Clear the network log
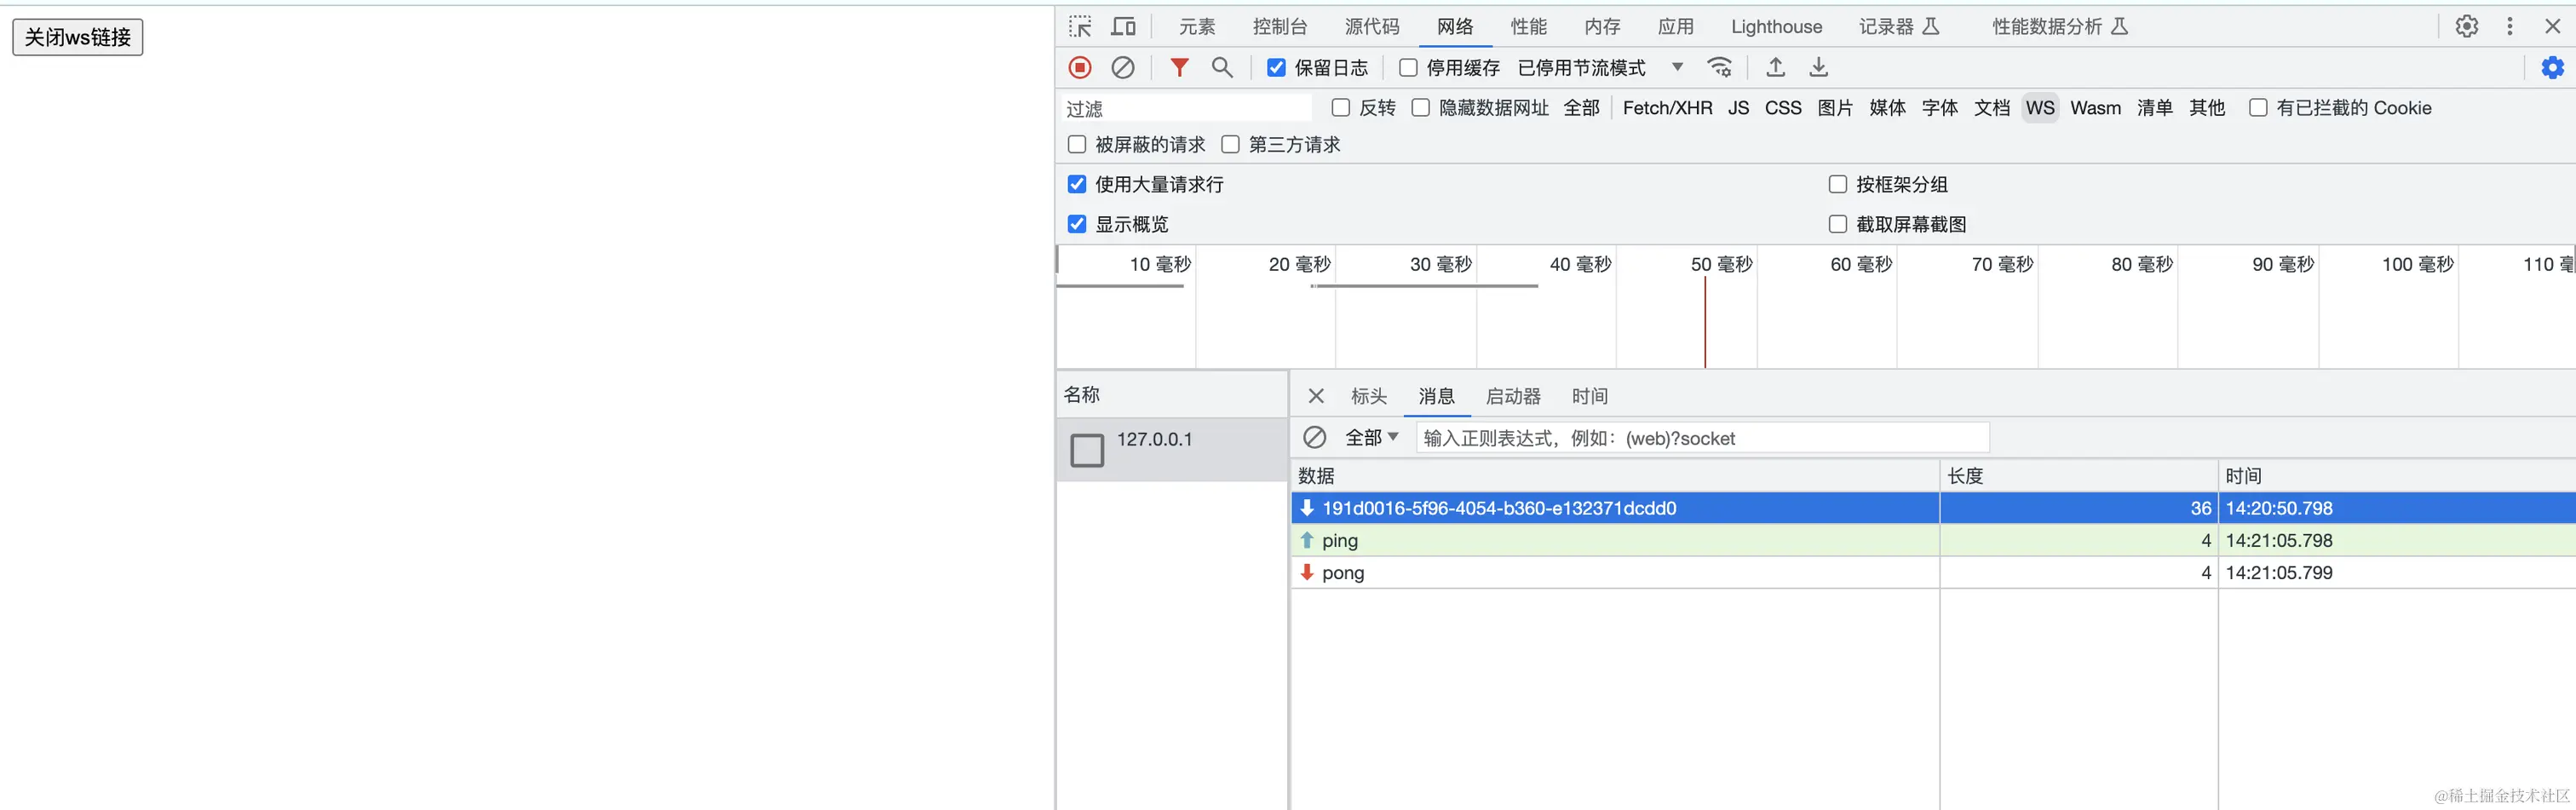The image size is (2576, 810). tap(1123, 67)
